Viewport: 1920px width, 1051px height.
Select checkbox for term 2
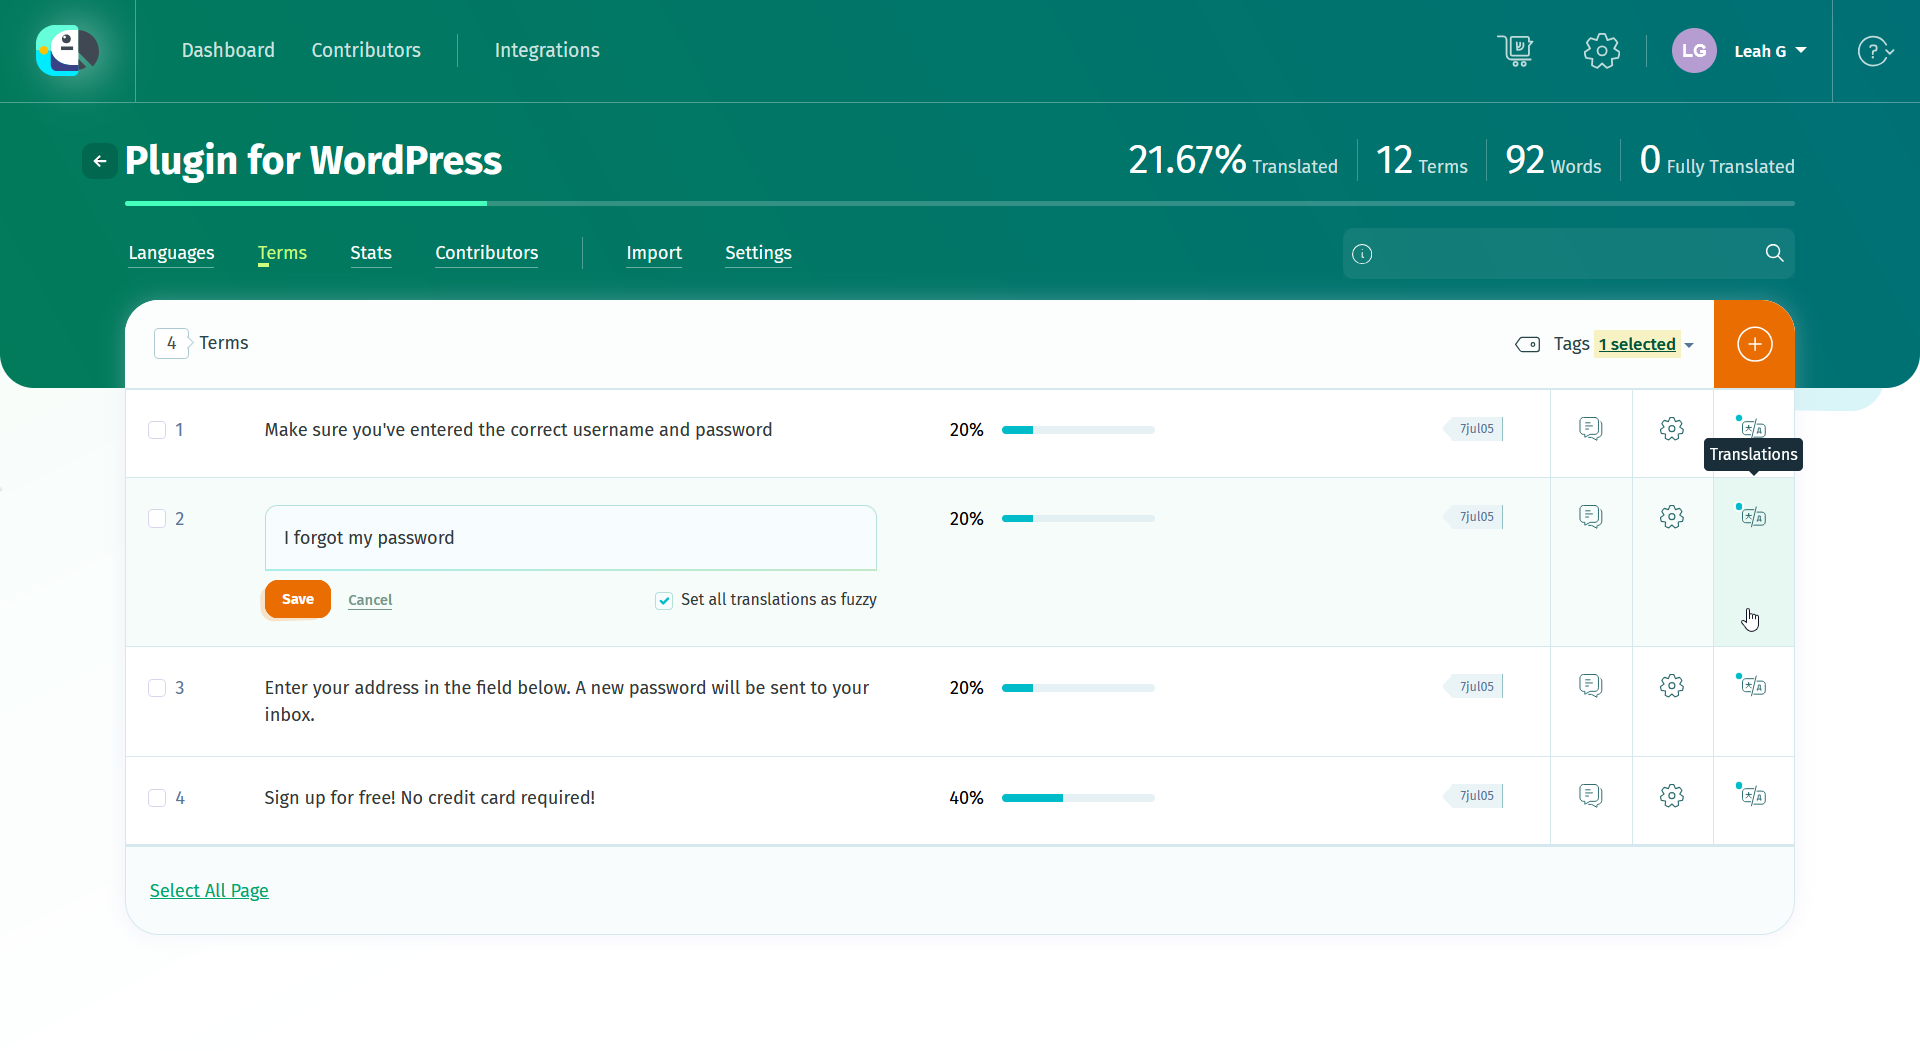tap(157, 518)
